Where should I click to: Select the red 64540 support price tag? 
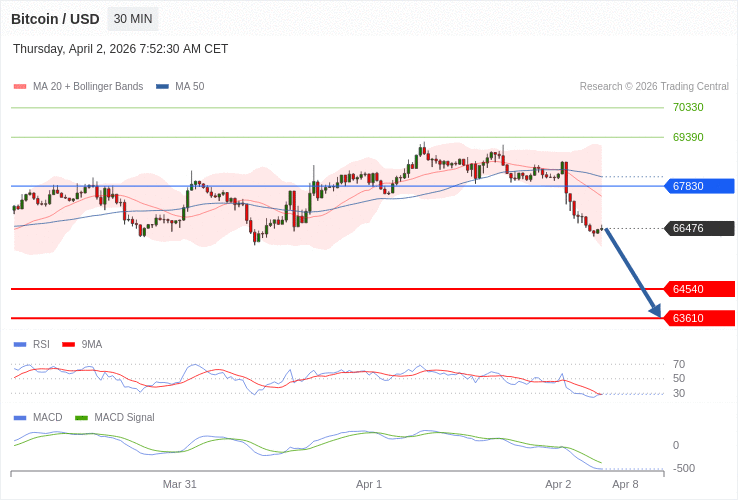click(x=700, y=289)
